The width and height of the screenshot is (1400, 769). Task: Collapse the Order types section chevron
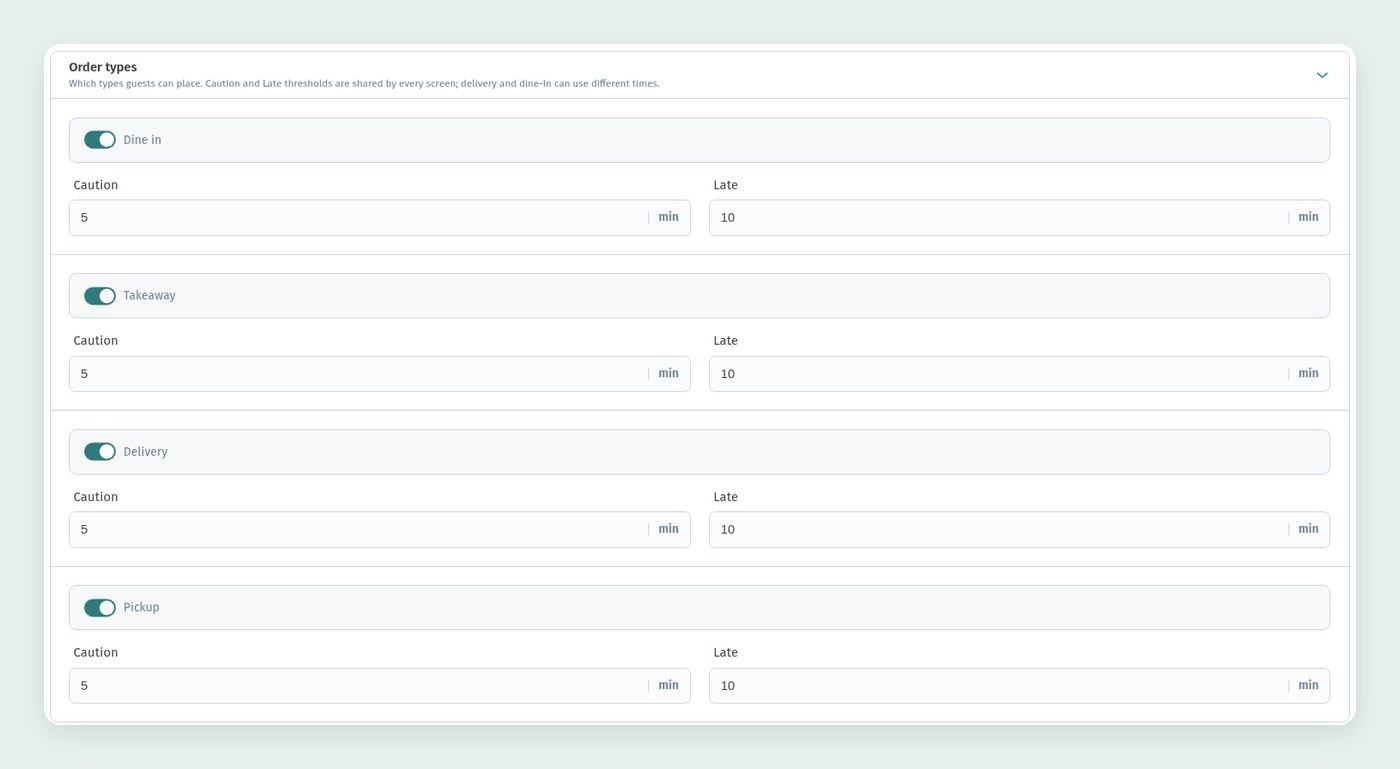pyautogui.click(x=1322, y=75)
